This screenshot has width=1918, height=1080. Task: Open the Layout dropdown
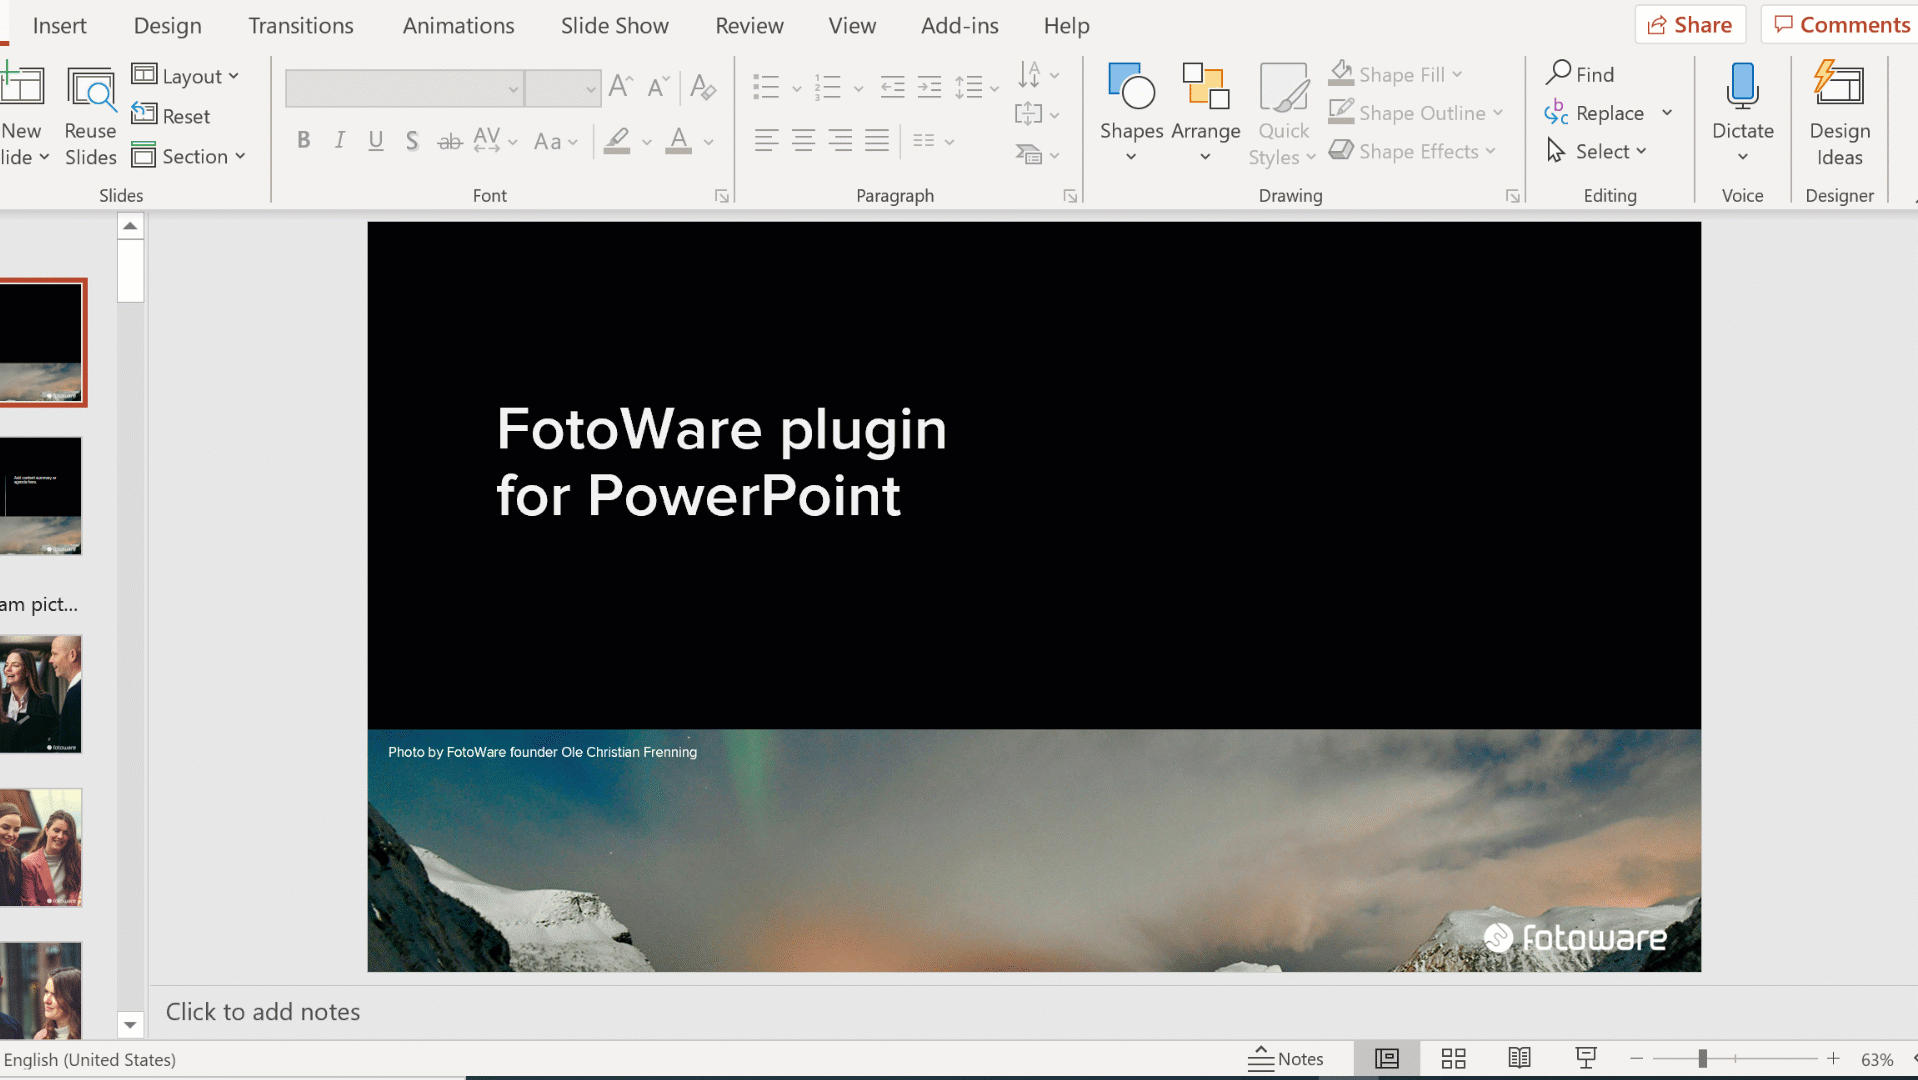tap(186, 76)
